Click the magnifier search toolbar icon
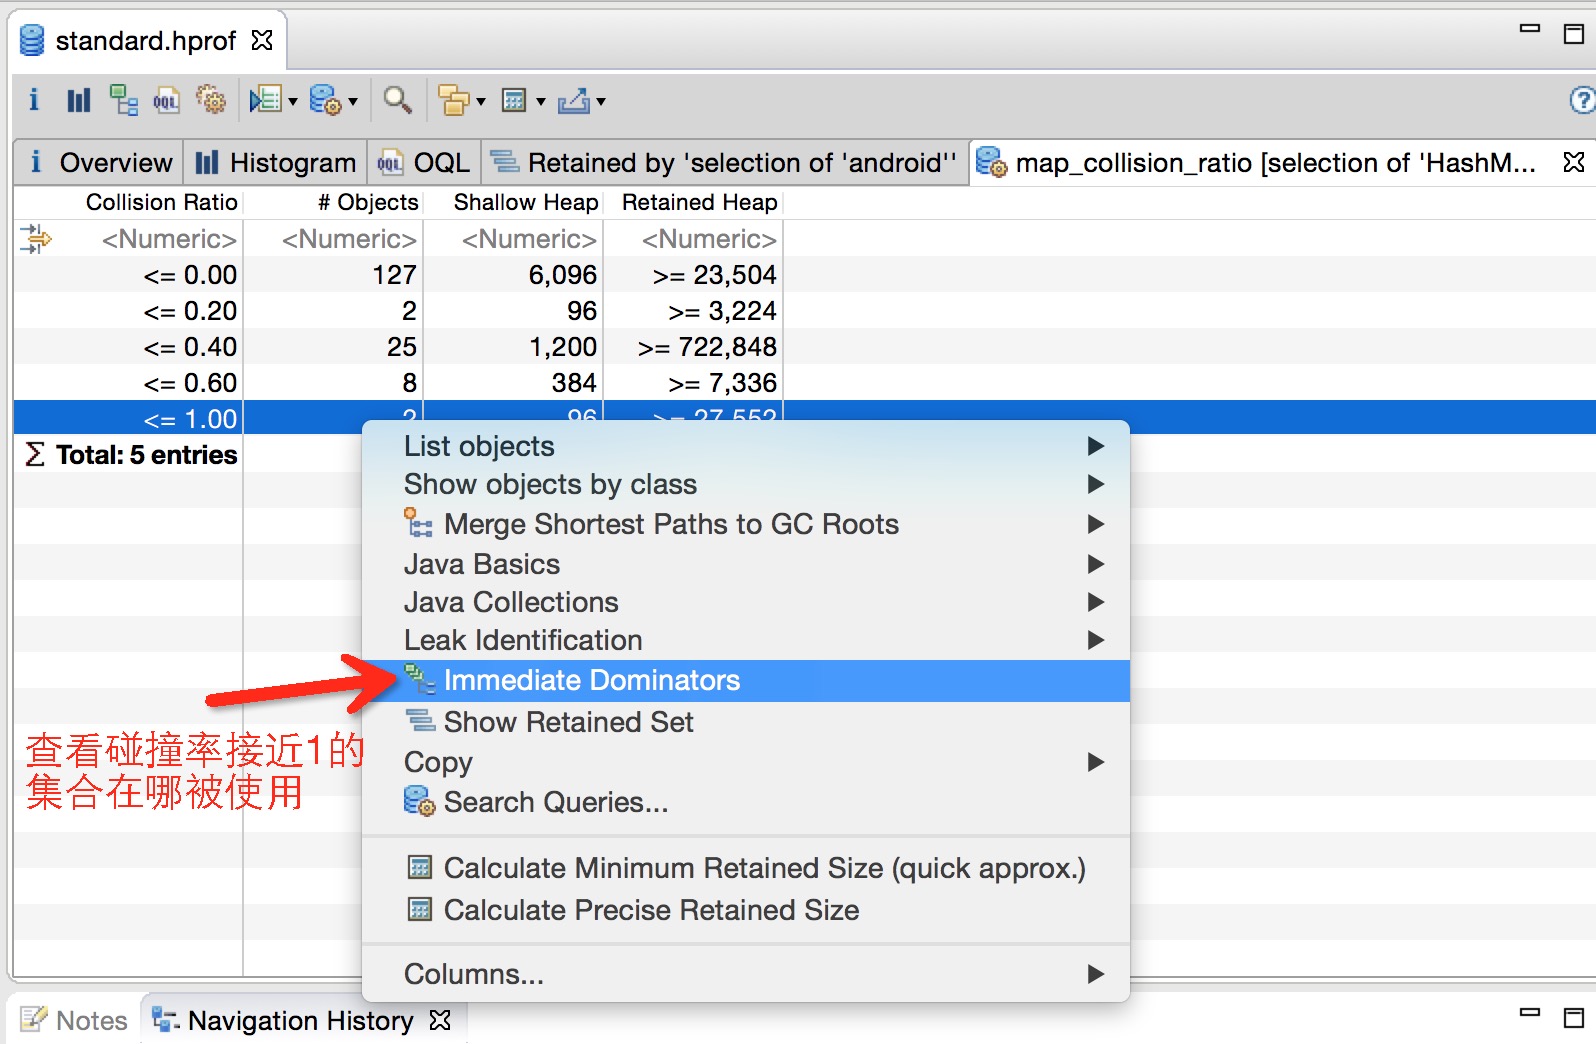Viewport: 1596px width, 1044px height. [397, 100]
